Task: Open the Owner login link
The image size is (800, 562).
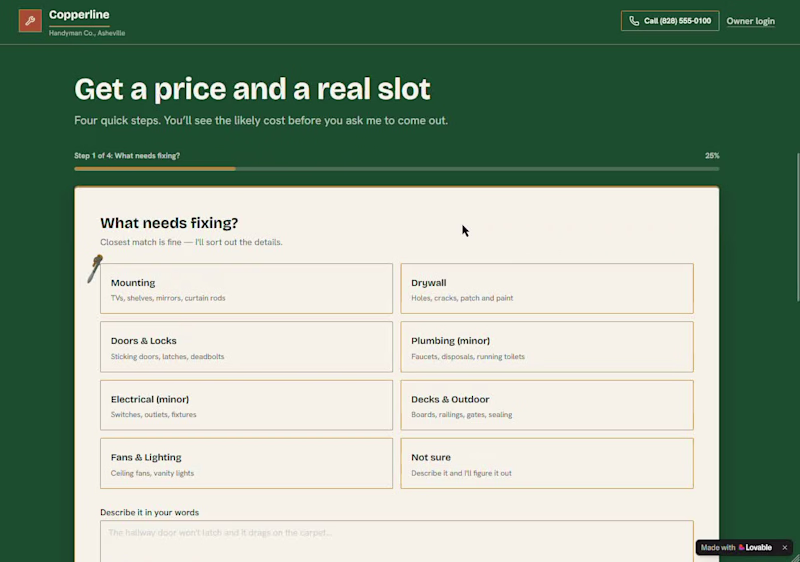Action: pyautogui.click(x=751, y=21)
